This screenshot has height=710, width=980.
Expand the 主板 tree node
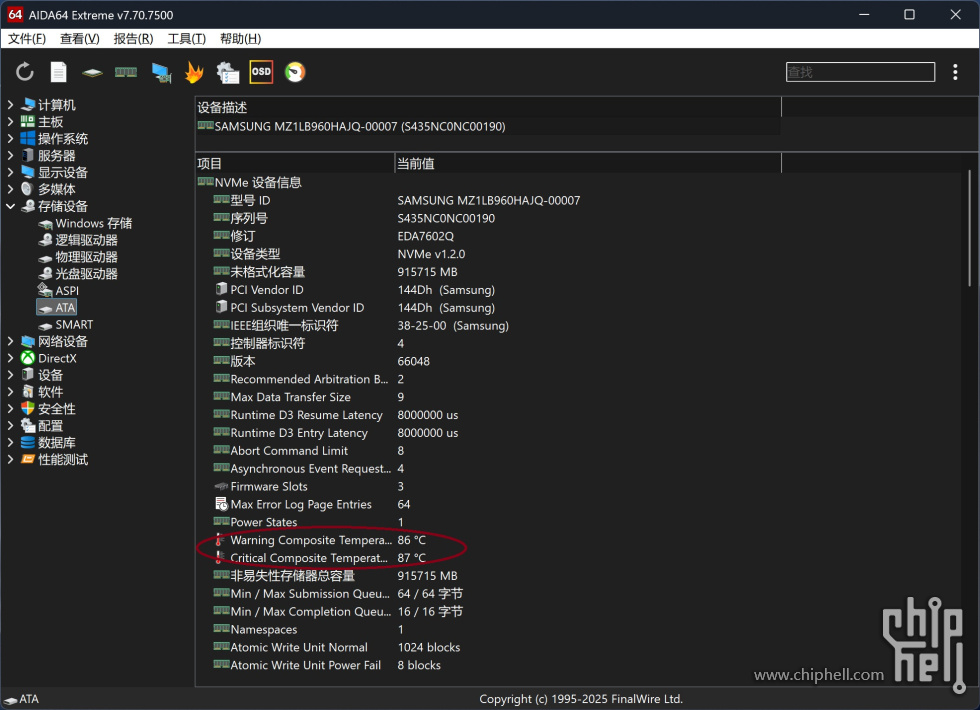[x=10, y=121]
